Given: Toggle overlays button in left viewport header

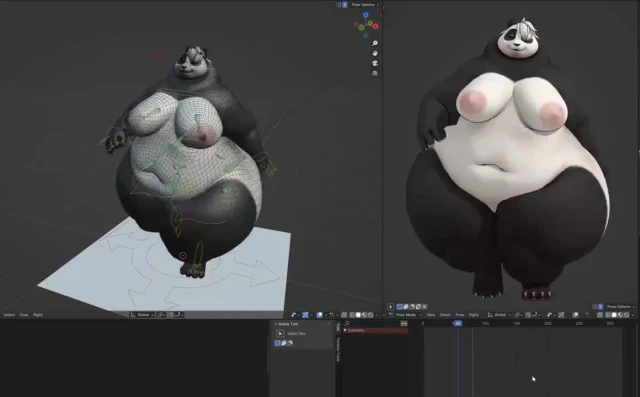Looking at the screenshot, I should click(320, 315).
